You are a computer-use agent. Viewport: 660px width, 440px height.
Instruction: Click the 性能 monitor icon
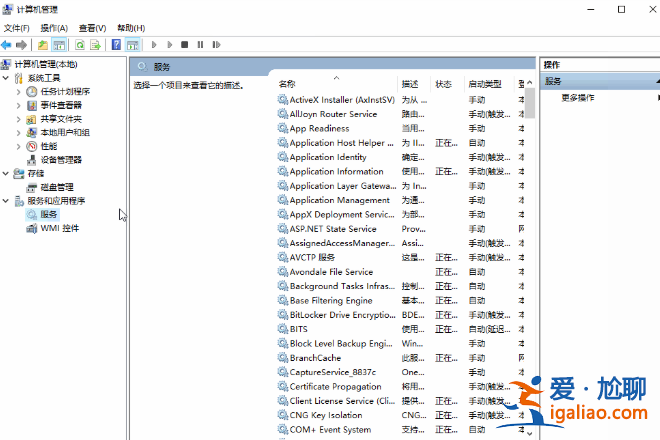(32, 147)
